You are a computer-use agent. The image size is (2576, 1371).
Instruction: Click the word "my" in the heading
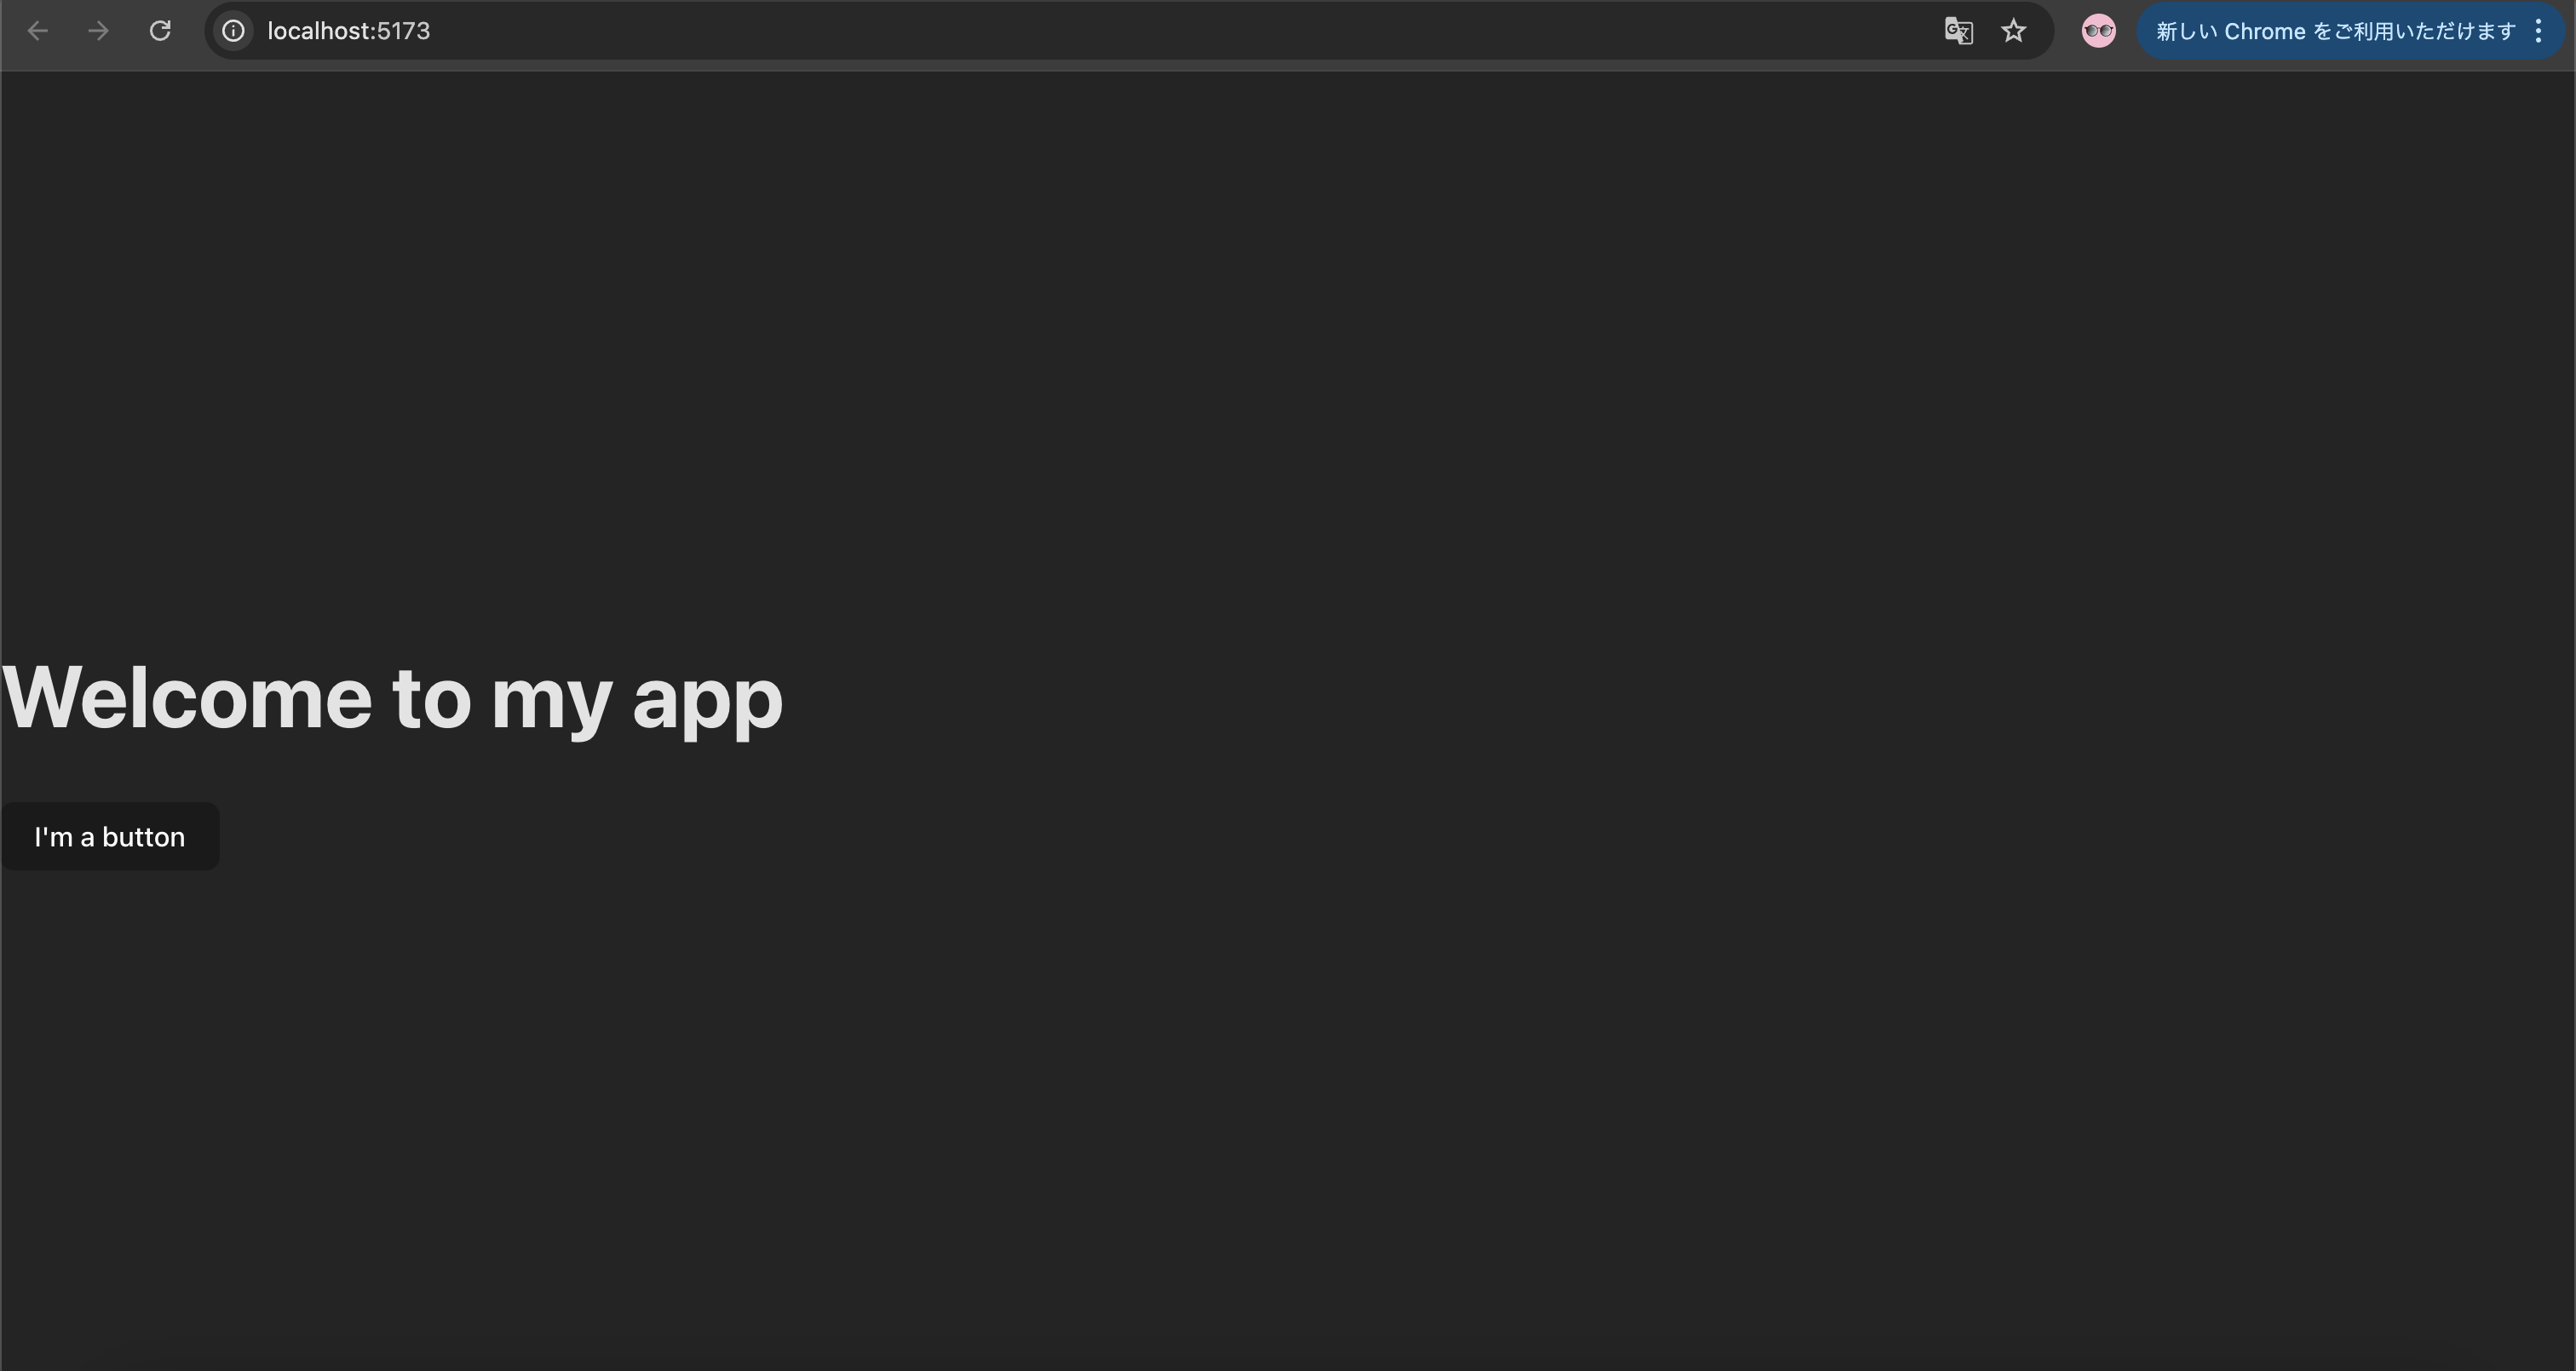coord(551,702)
